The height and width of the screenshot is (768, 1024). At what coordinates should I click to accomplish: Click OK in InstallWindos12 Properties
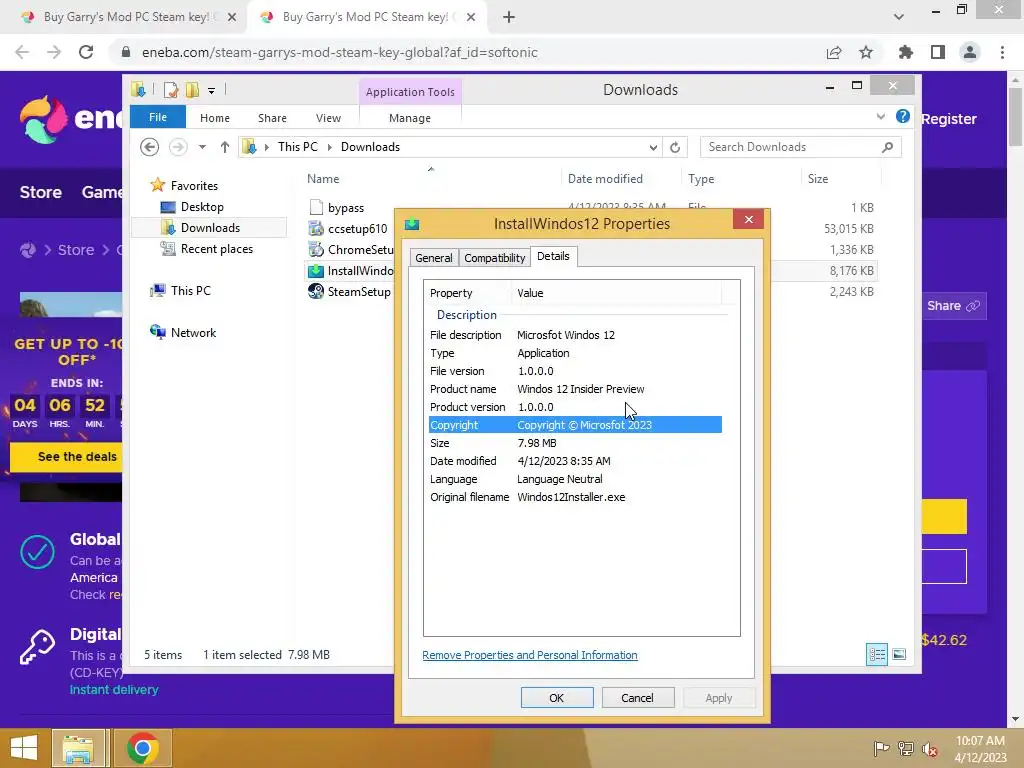tap(556, 697)
